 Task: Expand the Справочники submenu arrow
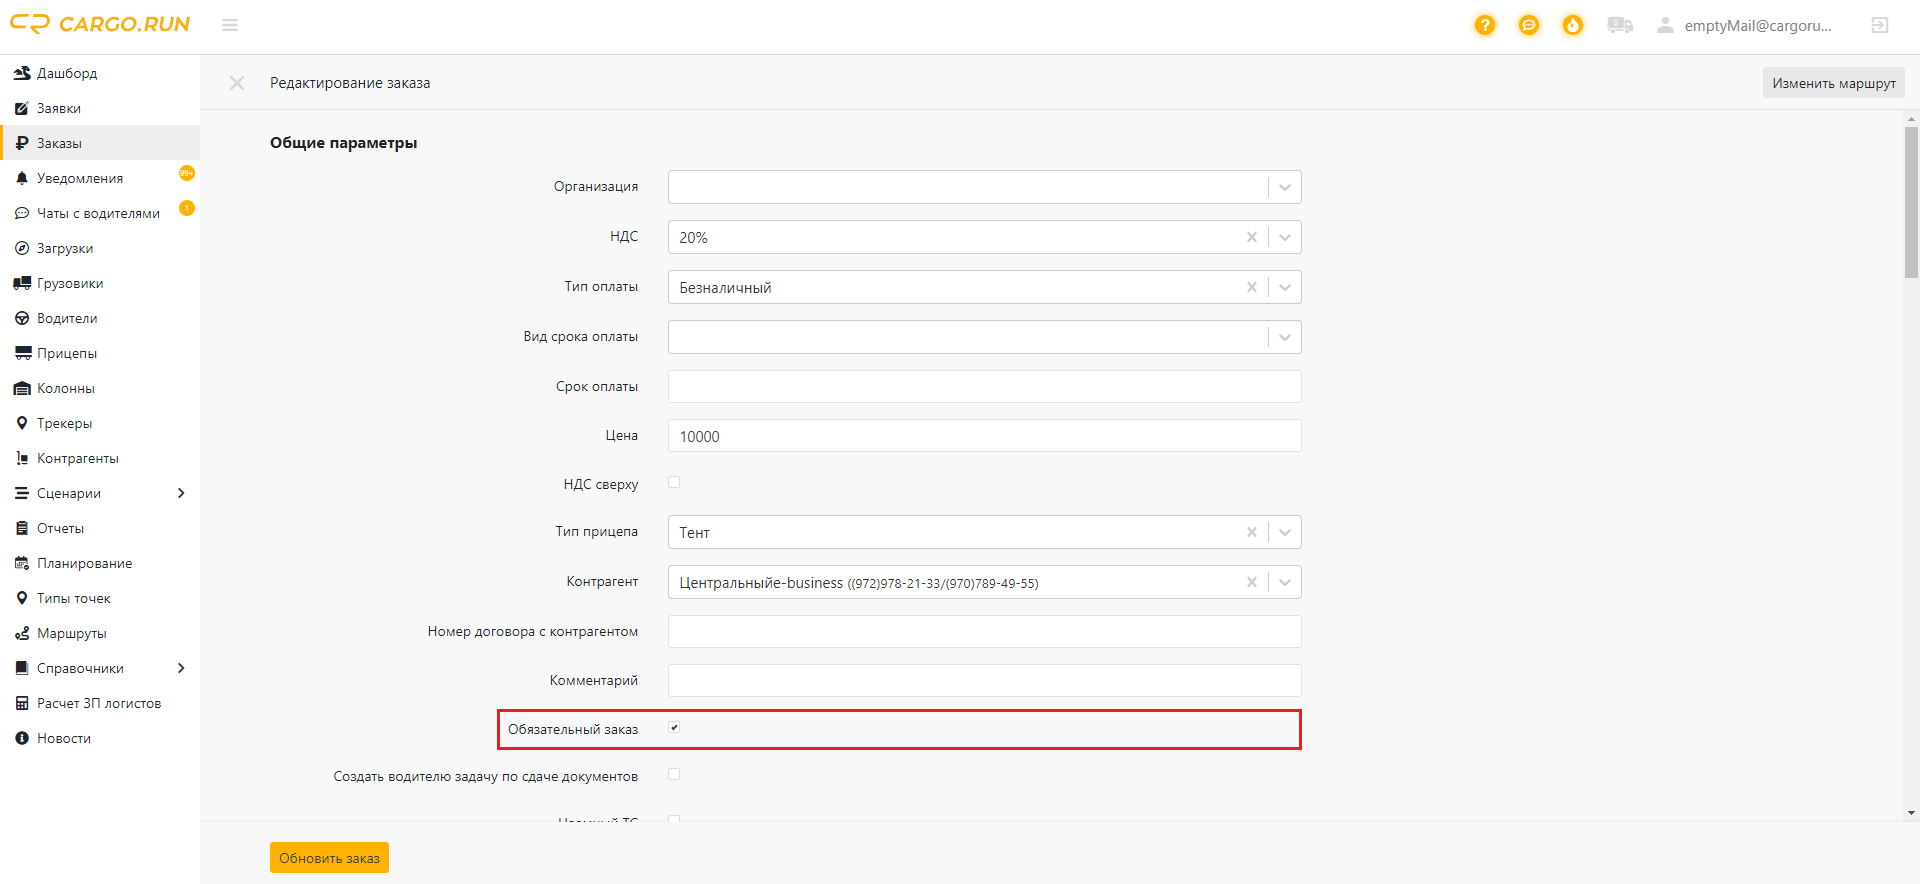(181, 668)
